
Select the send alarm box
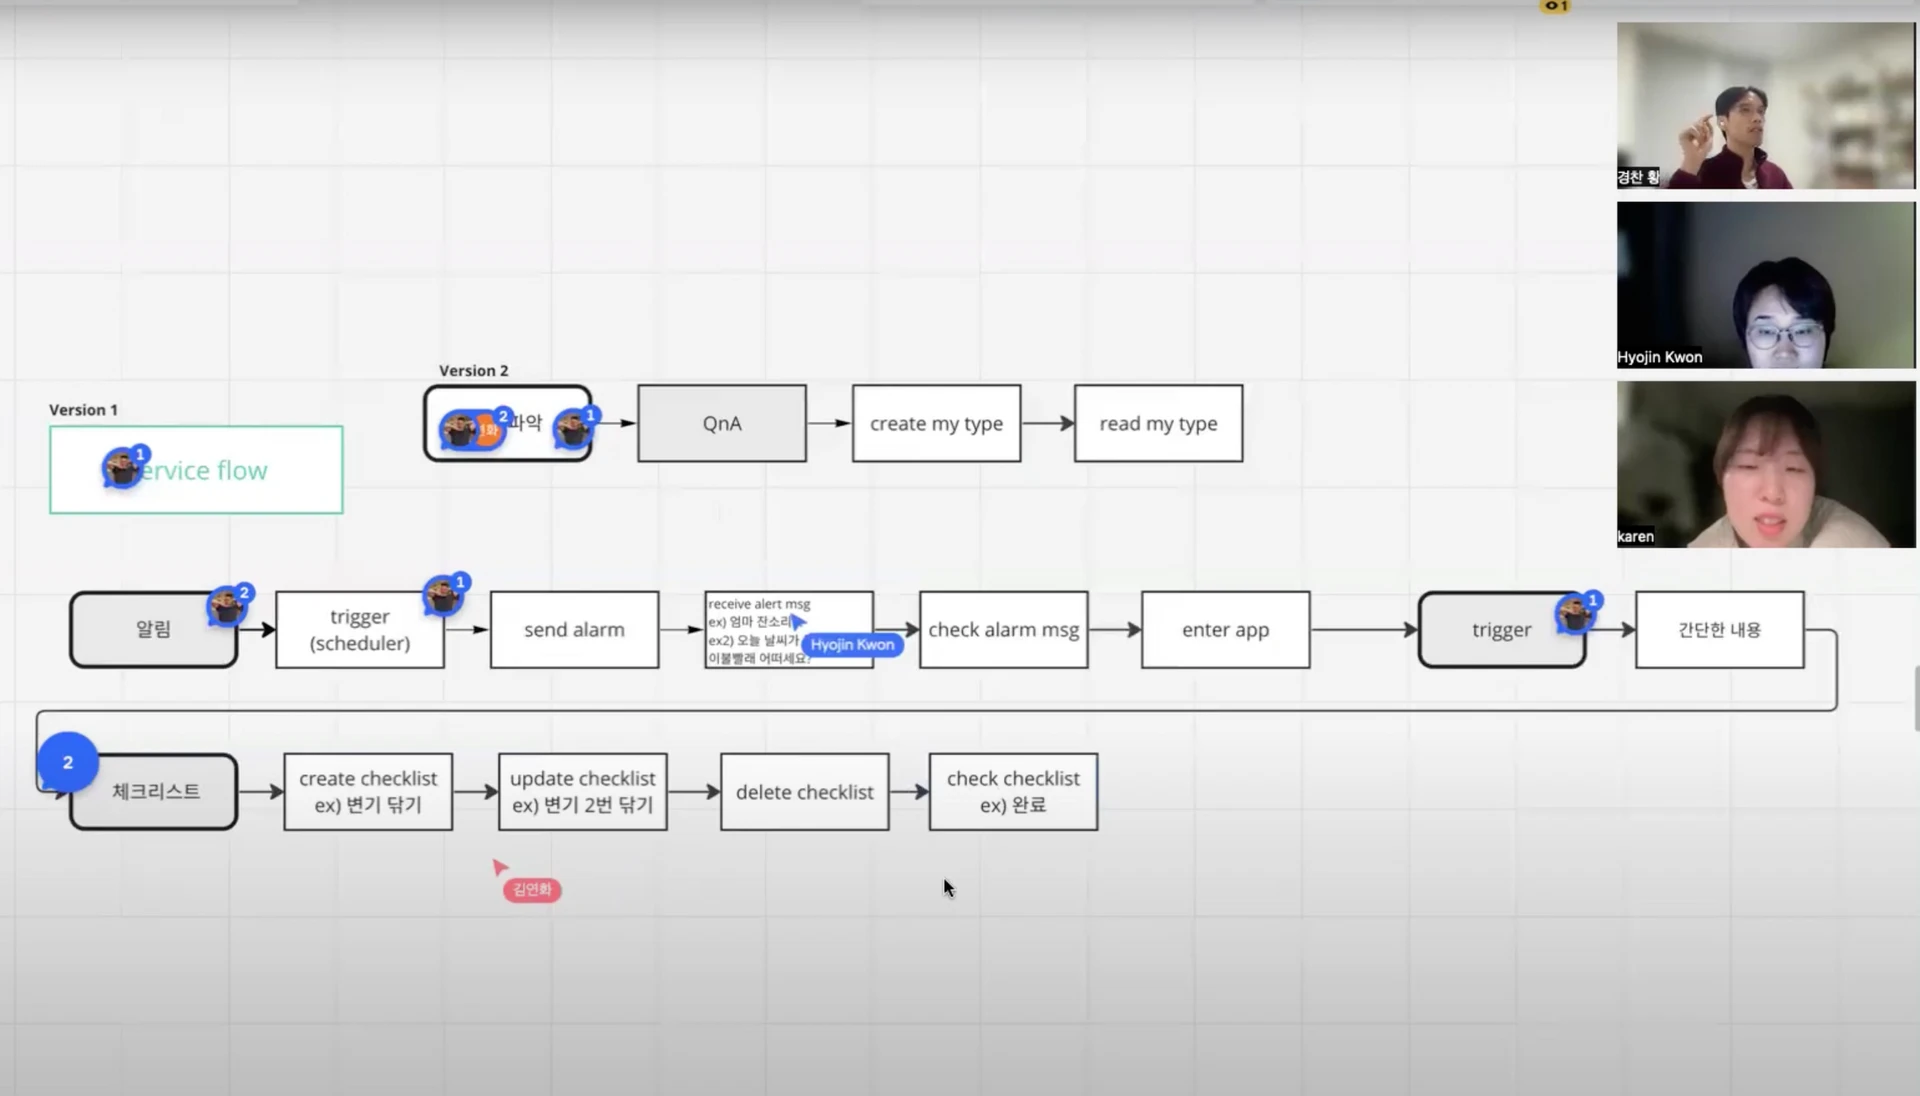574,629
